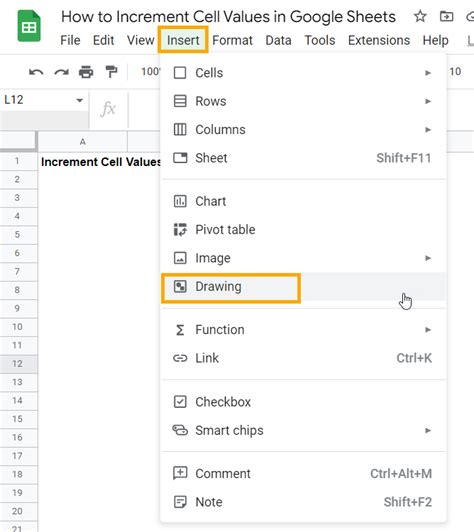Click the Comment plus icon
Viewport: 474px width, 532px height.
point(180,473)
